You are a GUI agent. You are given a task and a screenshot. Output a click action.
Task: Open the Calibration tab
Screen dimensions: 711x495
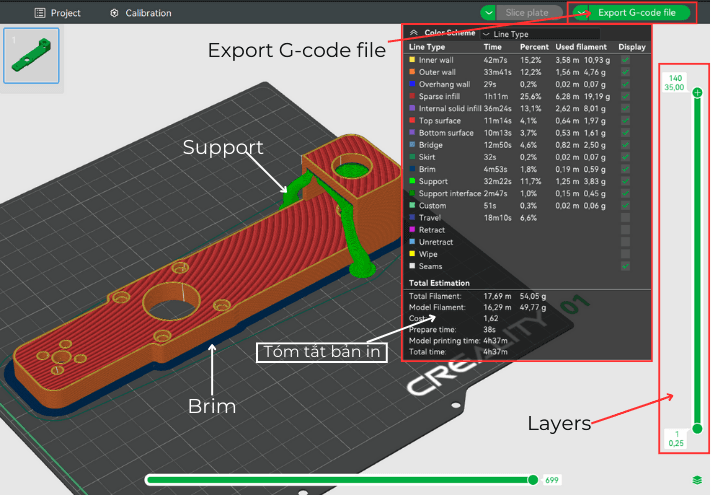pyautogui.click(x=141, y=13)
